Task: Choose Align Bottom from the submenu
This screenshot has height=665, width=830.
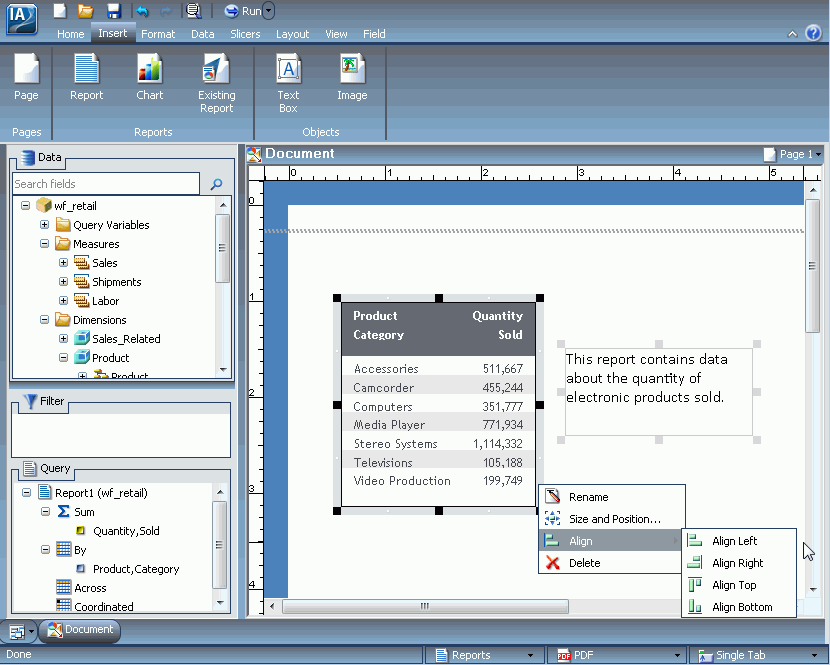Action: pyautogui.click(x=739, y=607)
